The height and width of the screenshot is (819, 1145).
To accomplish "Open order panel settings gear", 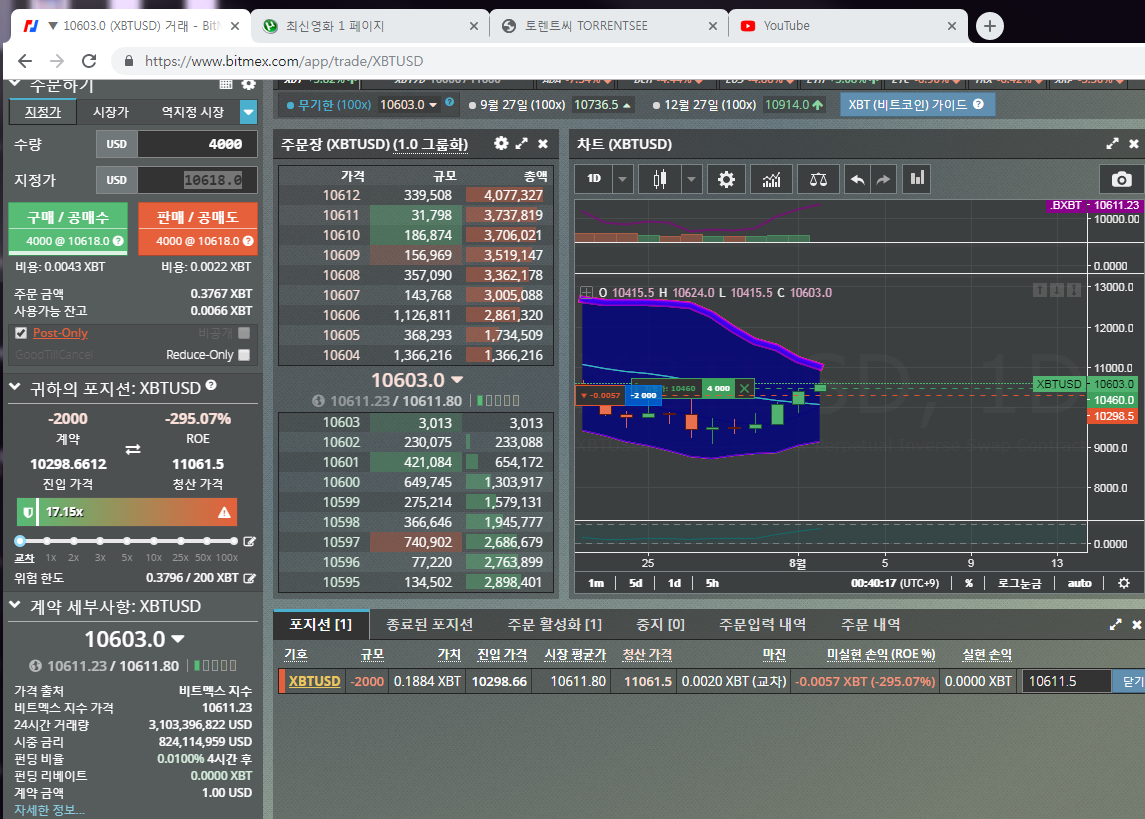I will [248, 85].
